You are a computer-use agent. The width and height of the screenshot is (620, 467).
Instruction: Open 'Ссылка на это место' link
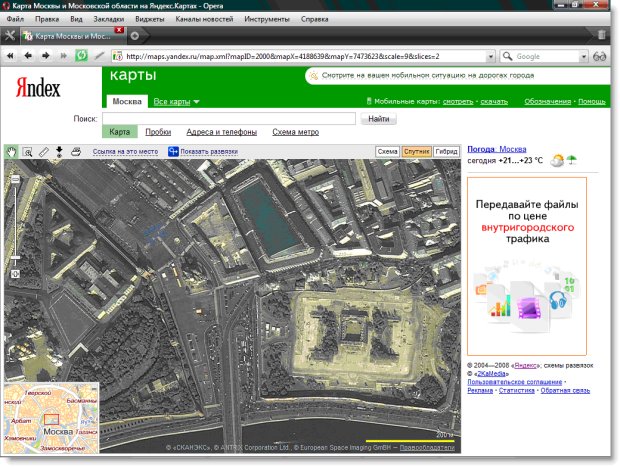click(x=125, y=151)
